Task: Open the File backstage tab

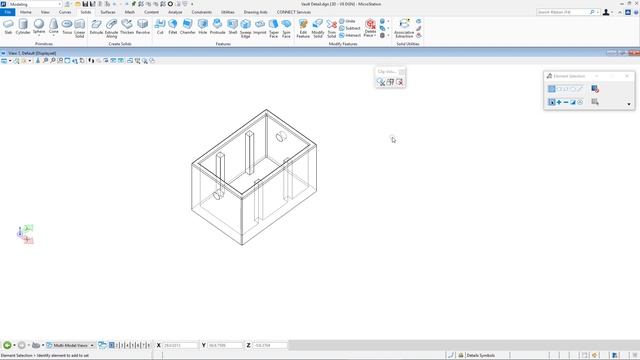Action: click(x=8, y=12)
